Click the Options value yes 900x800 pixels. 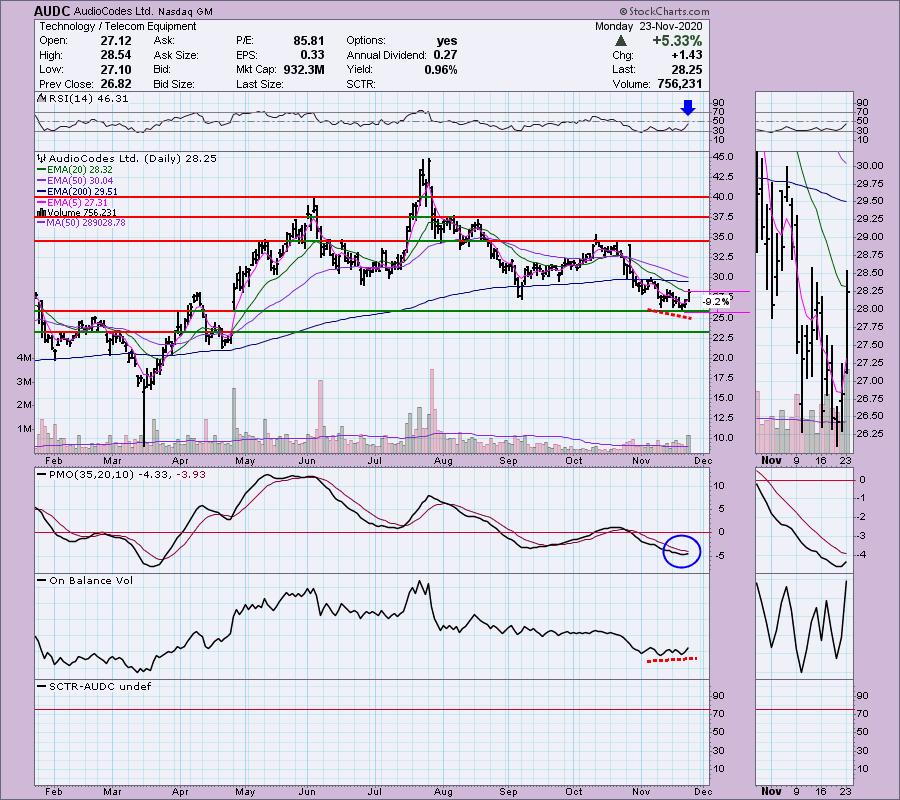tap(447, 41)
